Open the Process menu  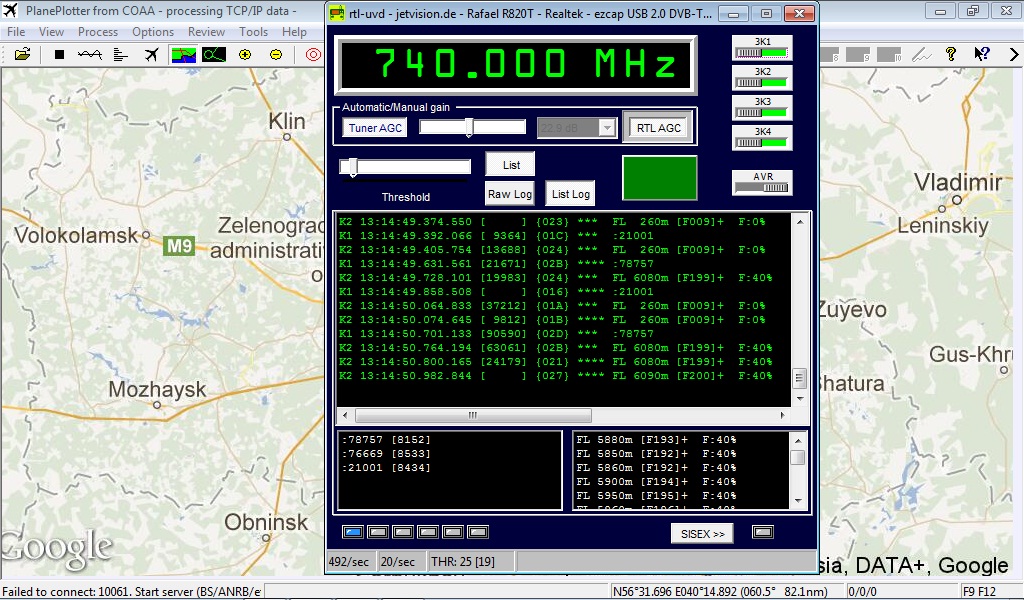[98, 31]
